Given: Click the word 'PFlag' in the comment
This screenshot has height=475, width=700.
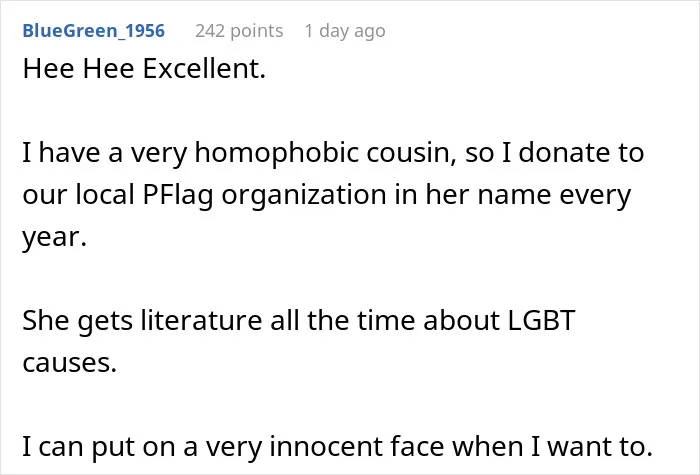Looking at the screenshot, I should (x=178, y=195).
